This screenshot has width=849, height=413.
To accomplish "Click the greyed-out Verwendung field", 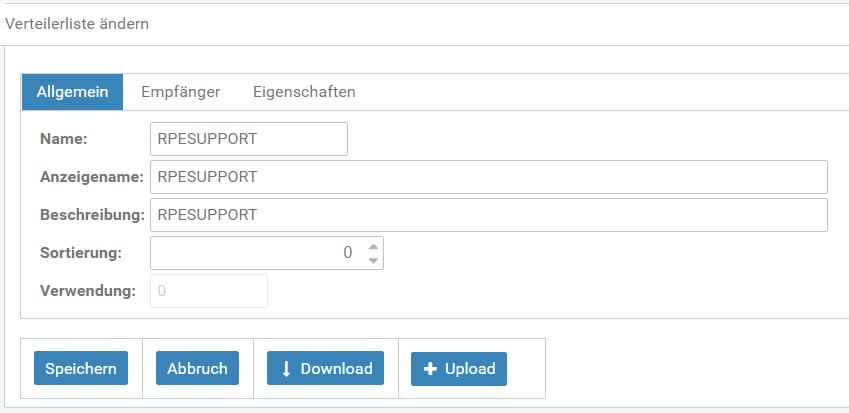I will pyautogui.click(x=209, y=291).
